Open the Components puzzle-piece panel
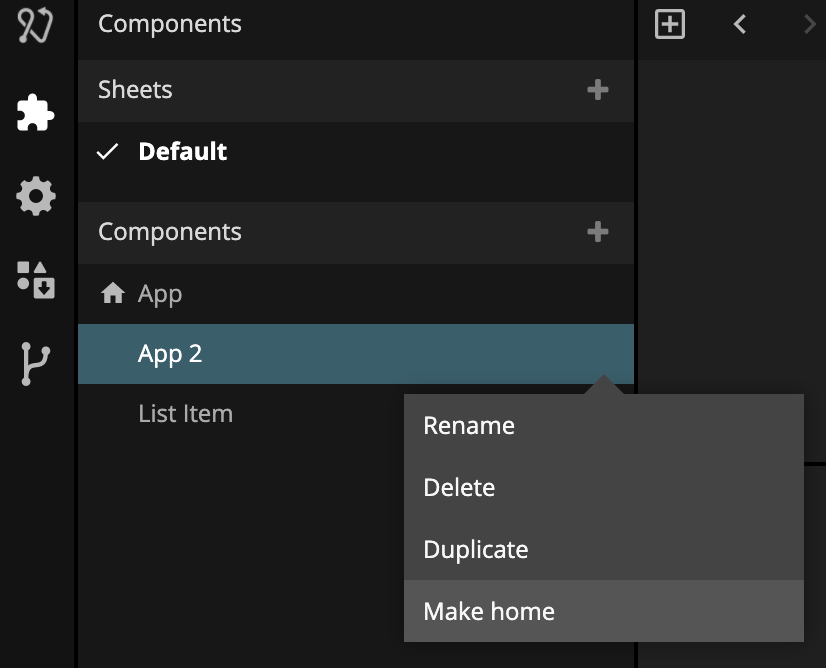Viewport: 826px width, 668px height. (x=36, y=113)
